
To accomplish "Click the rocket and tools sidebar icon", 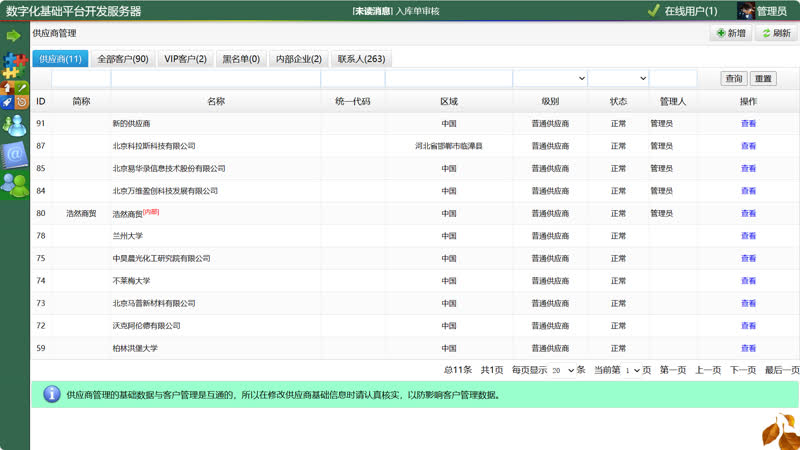I will coord(14,95).
